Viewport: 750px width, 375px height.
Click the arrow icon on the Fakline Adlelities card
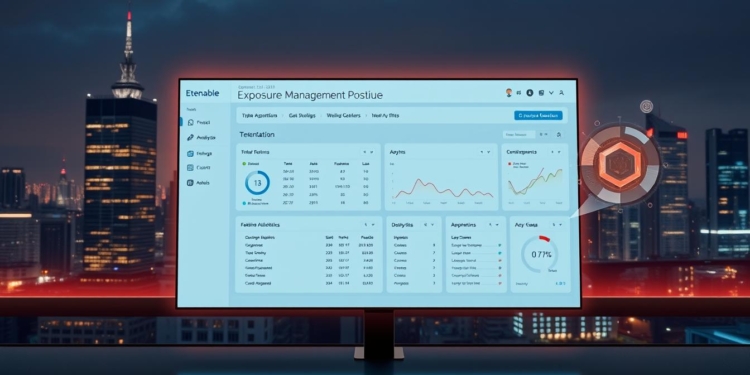click(x=365, y=224)
